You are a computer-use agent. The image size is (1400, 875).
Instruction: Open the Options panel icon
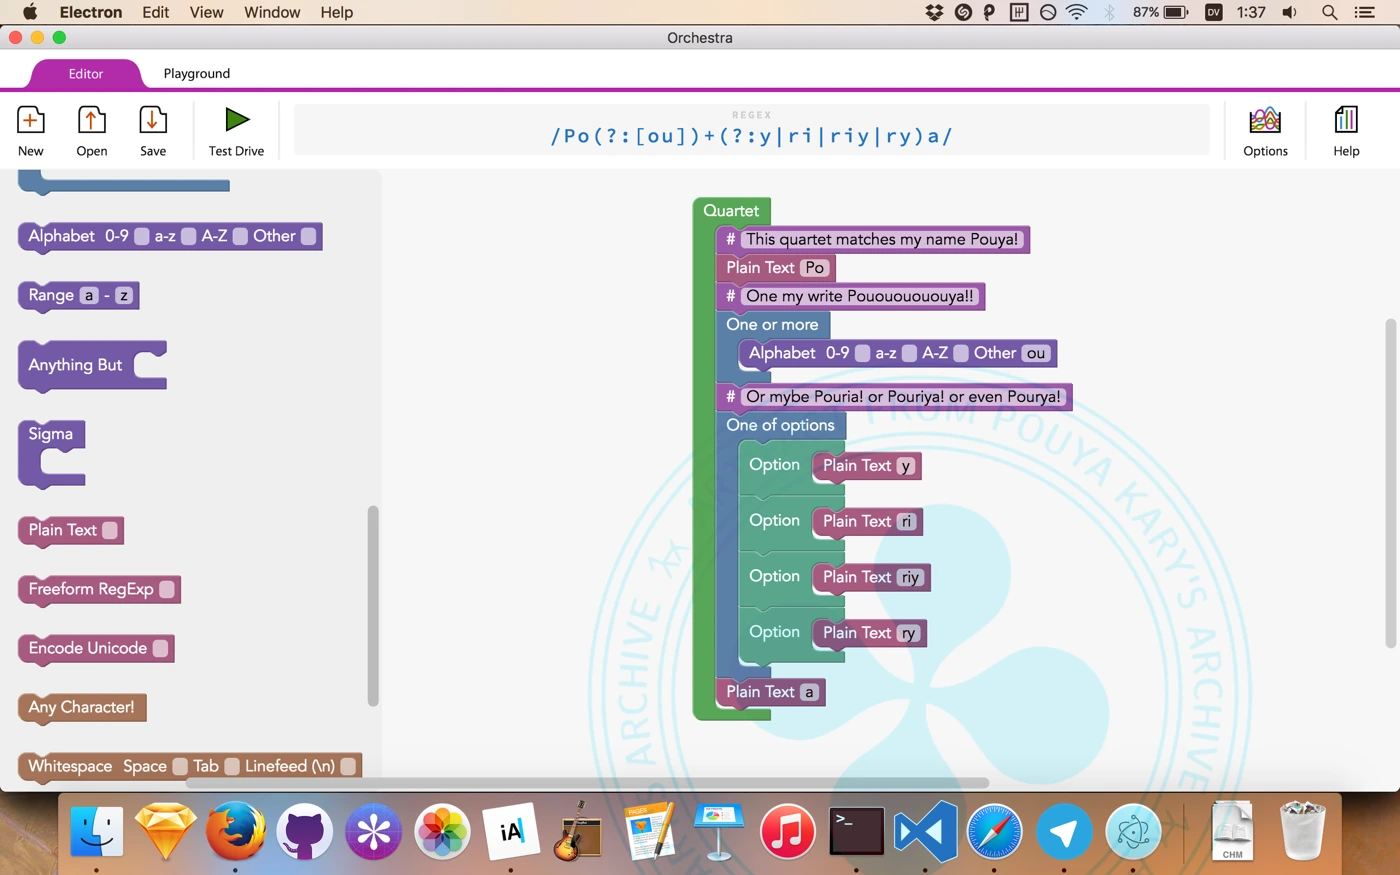1265,121
